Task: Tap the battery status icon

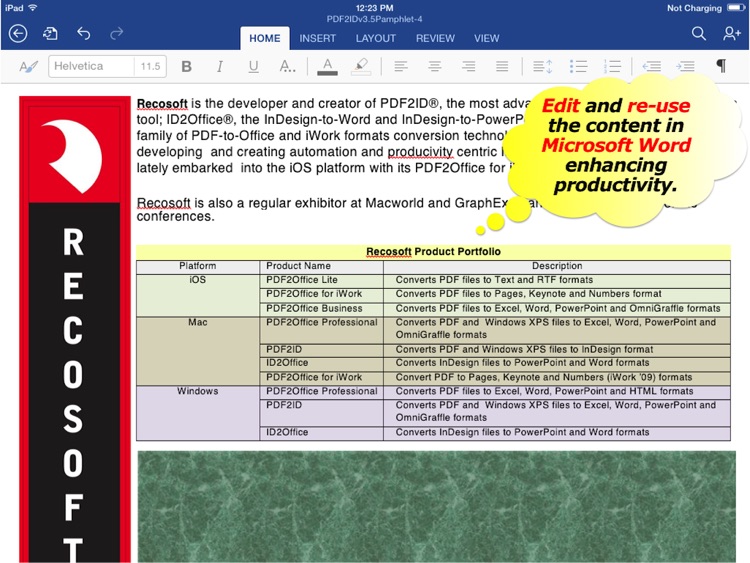Action: coord(736,8)
